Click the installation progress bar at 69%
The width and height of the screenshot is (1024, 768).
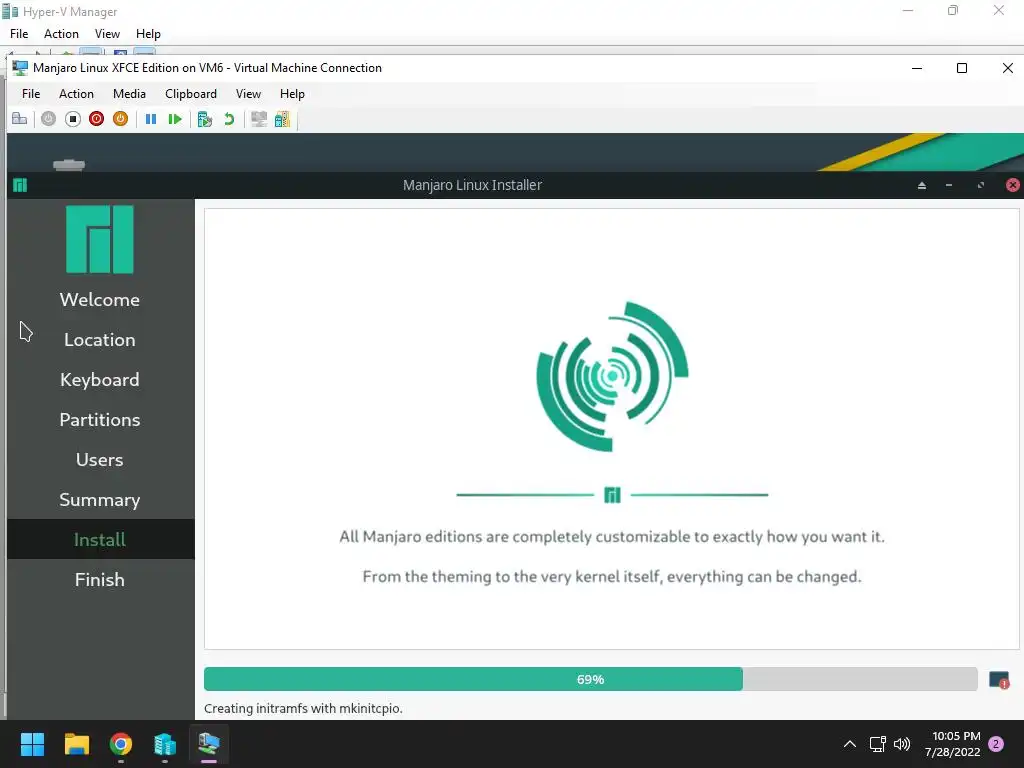pyautogui.click(x=590, y=679)
